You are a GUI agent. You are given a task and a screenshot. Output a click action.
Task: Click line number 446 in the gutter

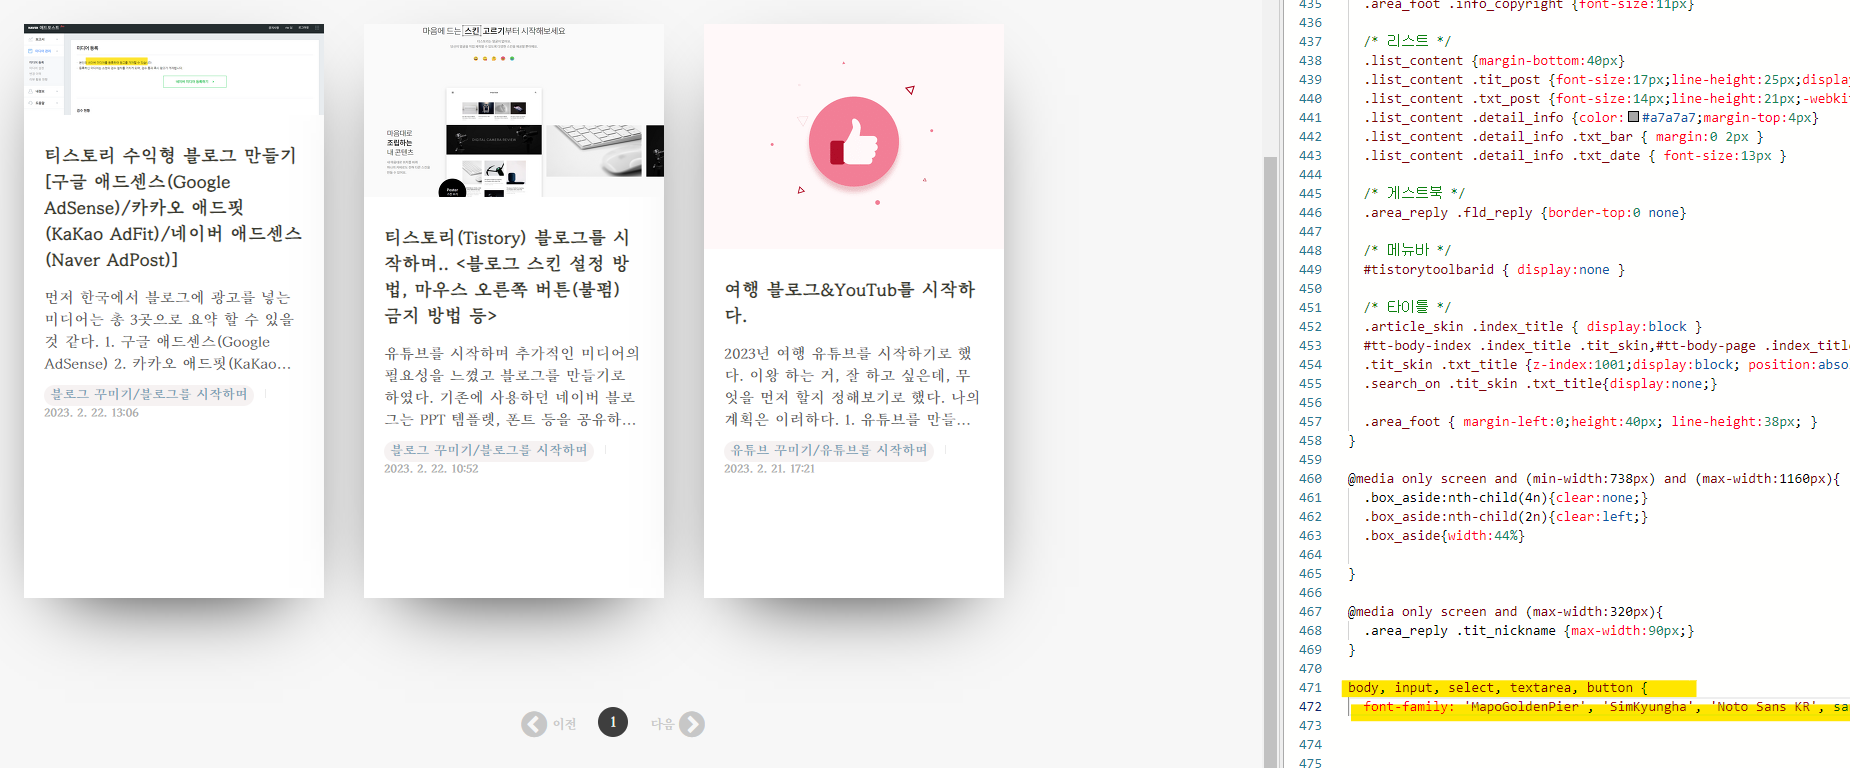click(x=1310, y=213)
